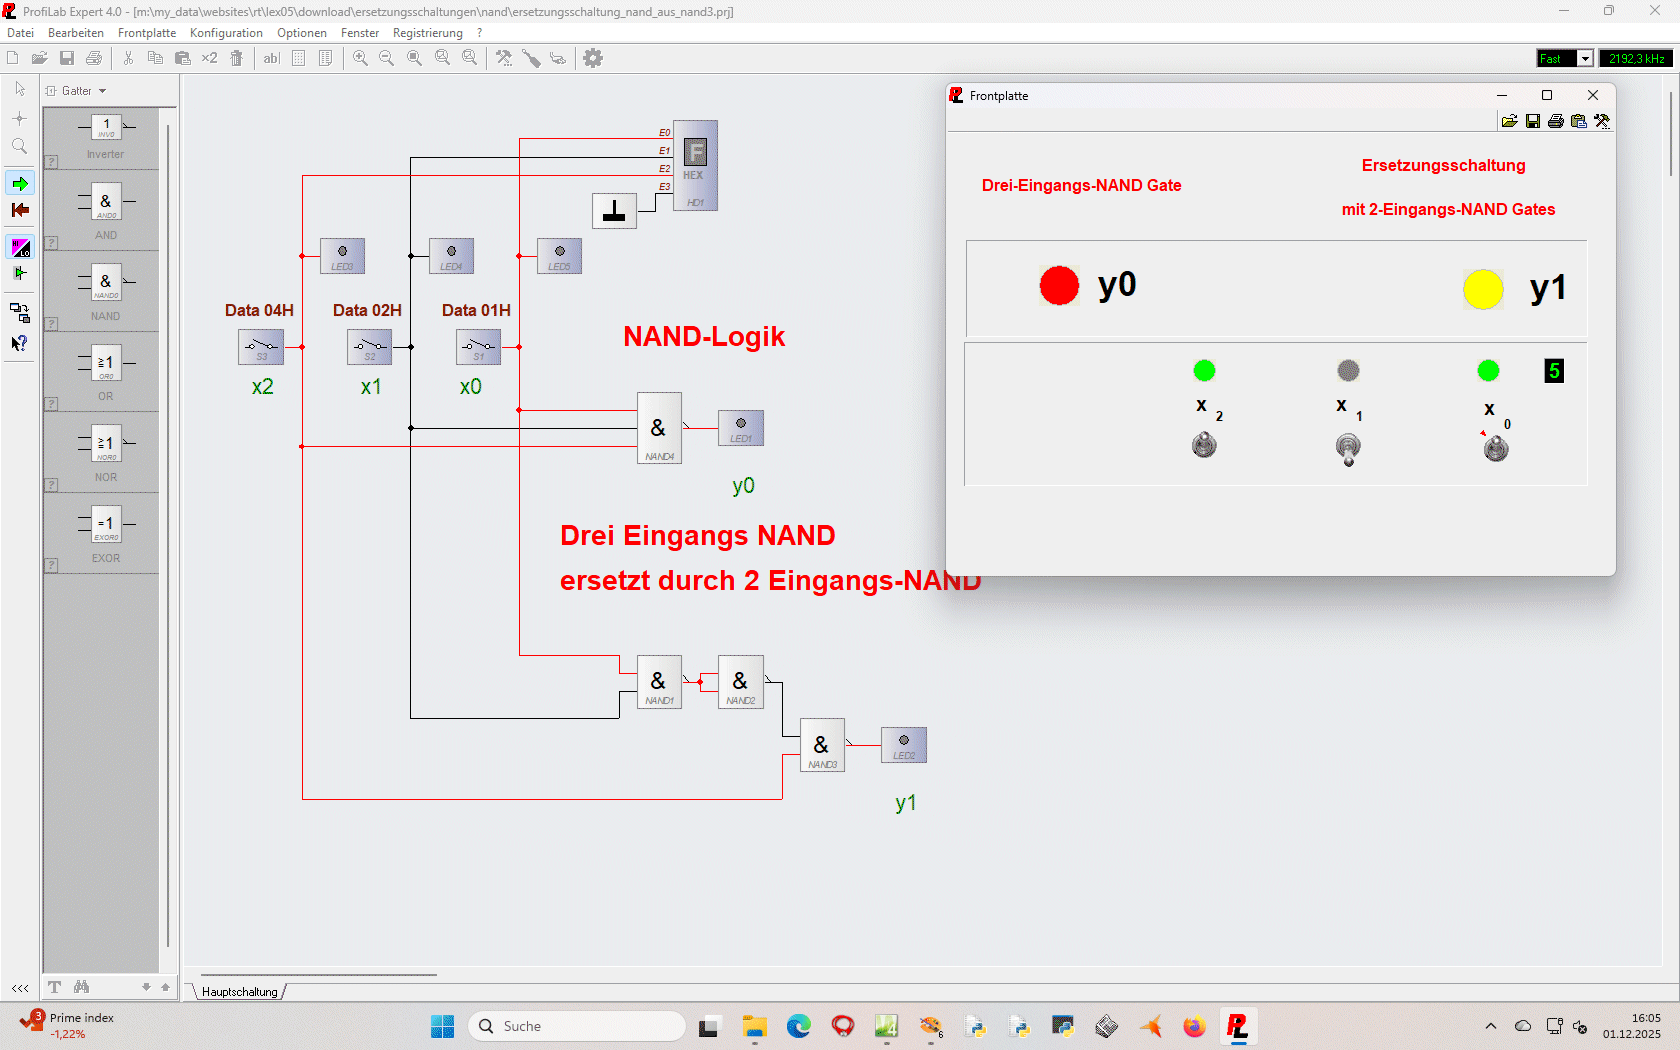Click the red stop simulation arrow icon
Viewport: 1680px width, 1050px height.
20,210
